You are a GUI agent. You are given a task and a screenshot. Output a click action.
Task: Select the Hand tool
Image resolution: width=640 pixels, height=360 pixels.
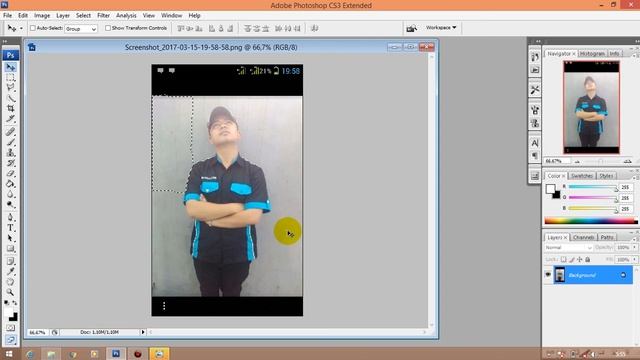pyautogui.click(x=11, y=282)
